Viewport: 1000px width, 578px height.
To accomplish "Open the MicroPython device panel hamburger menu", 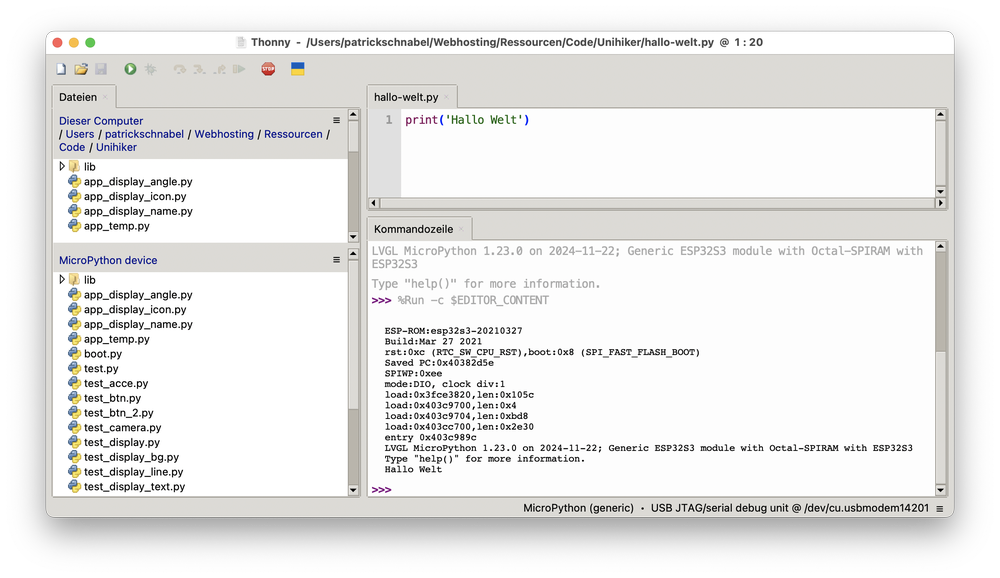I will coord(337,260).
